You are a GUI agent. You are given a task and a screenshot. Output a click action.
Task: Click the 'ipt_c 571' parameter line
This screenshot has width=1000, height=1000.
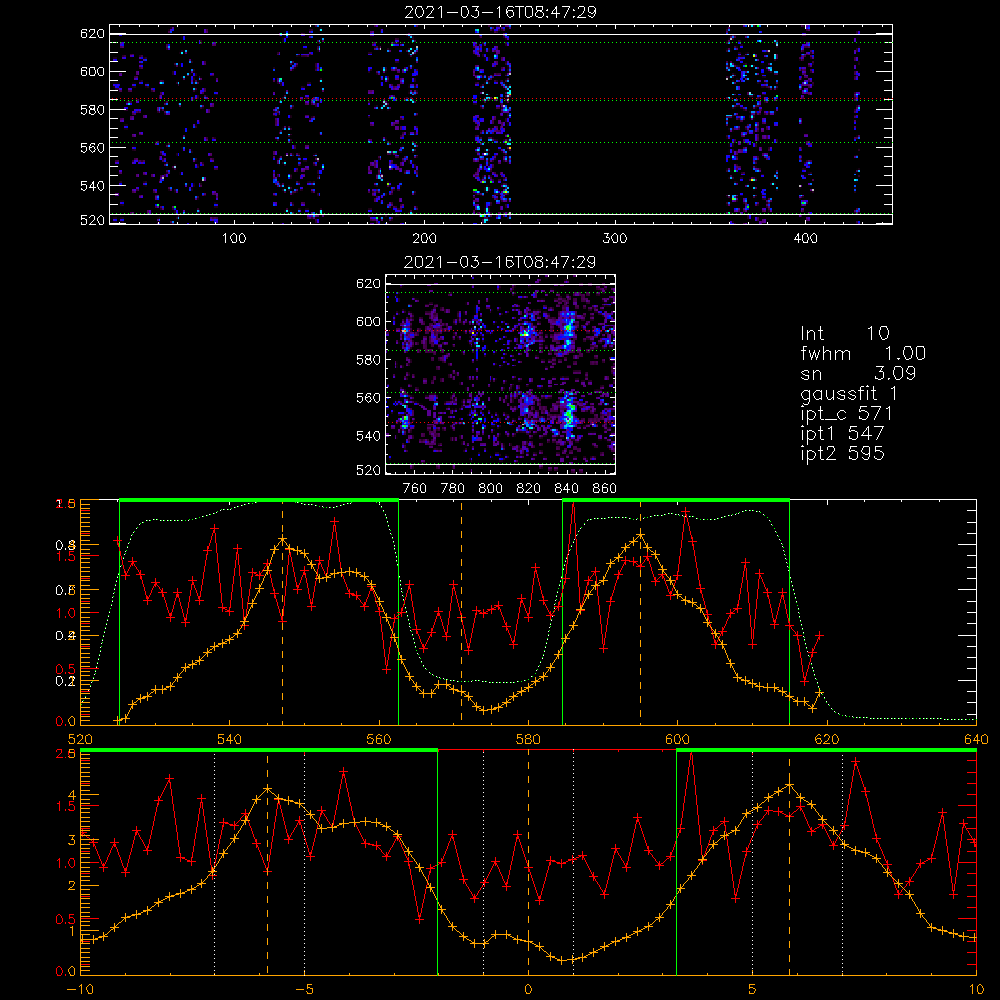point(846,414)
